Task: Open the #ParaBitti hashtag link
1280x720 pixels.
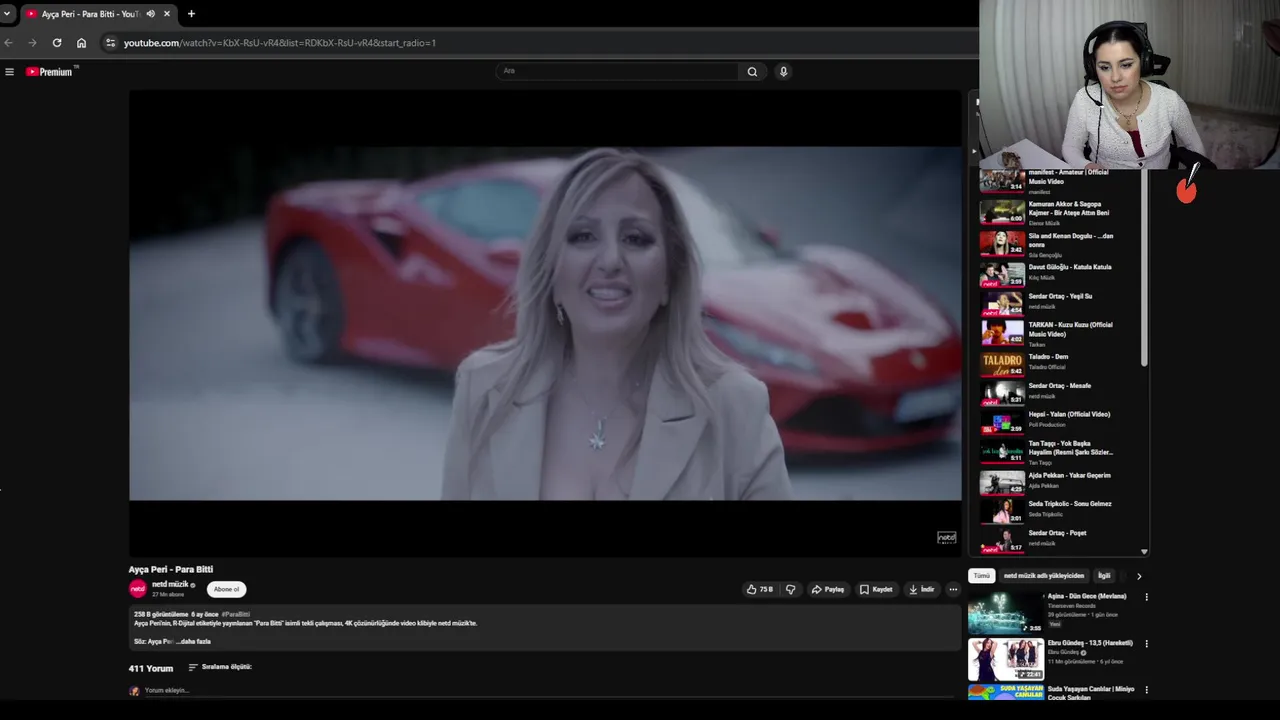Action: [x=236, y=614]
